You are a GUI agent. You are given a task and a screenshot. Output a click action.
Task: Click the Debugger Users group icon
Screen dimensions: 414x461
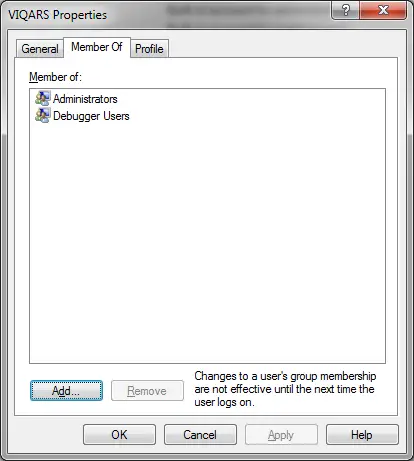(43, 115)
